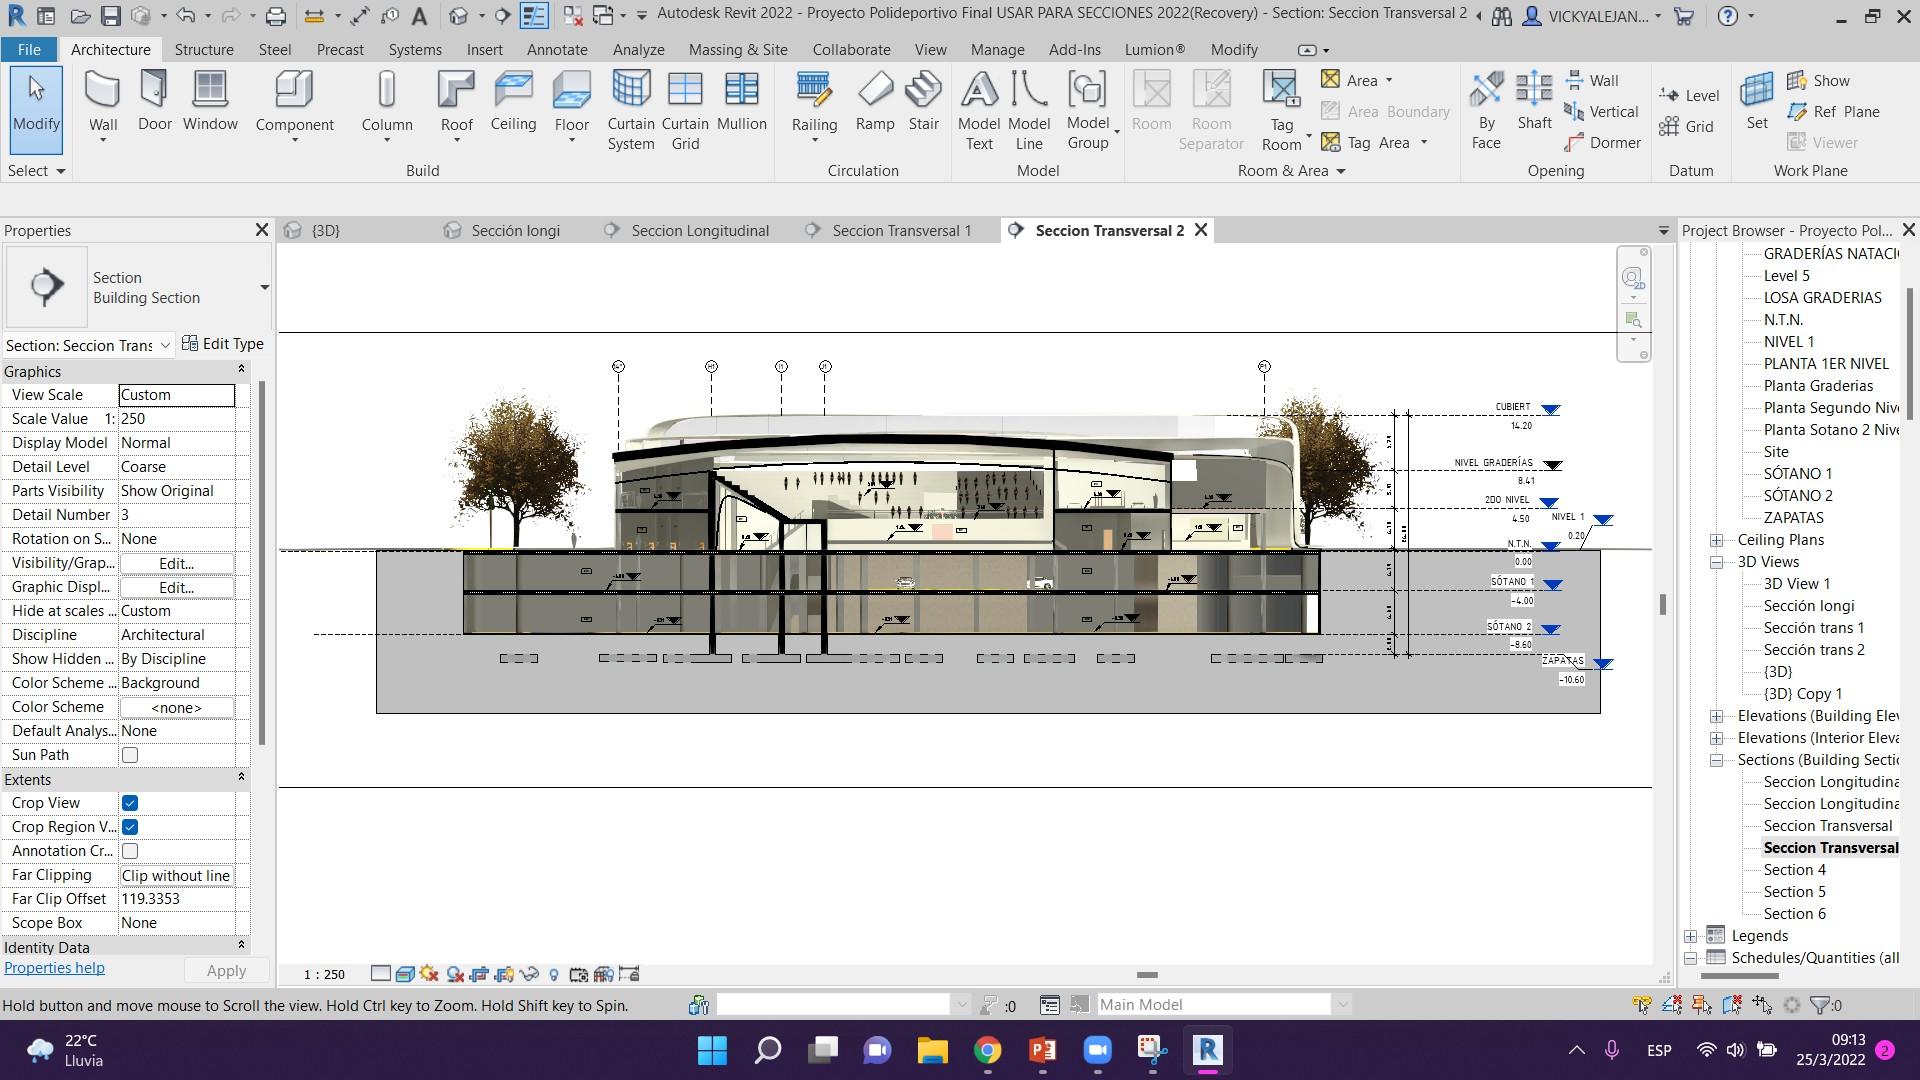Viewport: 1920px width, 1080px height.
Task: Expand the Ceiling Plans tree node
Action: [x=1716, y=540]
